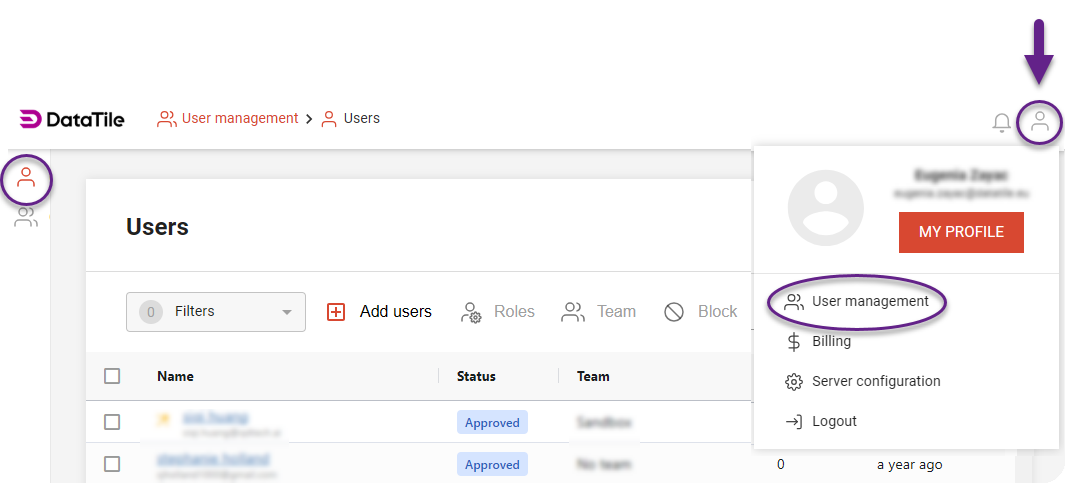Open the Teams icon in left sidebar
Image resolution: width=1065 pixels, height=483 pixels.
coord(26,218)
